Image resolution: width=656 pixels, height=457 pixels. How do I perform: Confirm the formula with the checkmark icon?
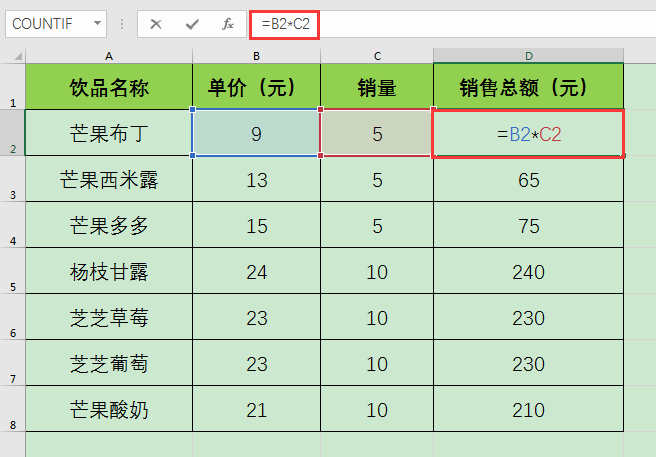point(192,24)
